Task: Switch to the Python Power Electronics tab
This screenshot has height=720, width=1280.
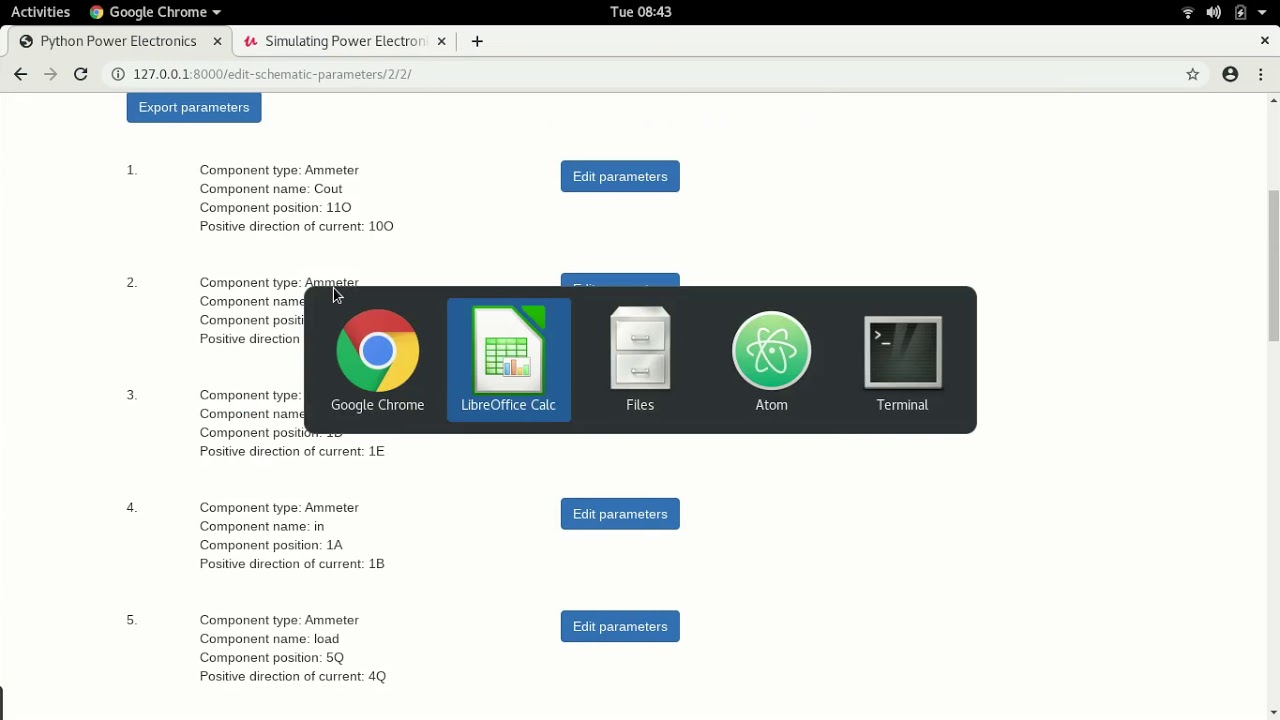Action: [118, 41]
